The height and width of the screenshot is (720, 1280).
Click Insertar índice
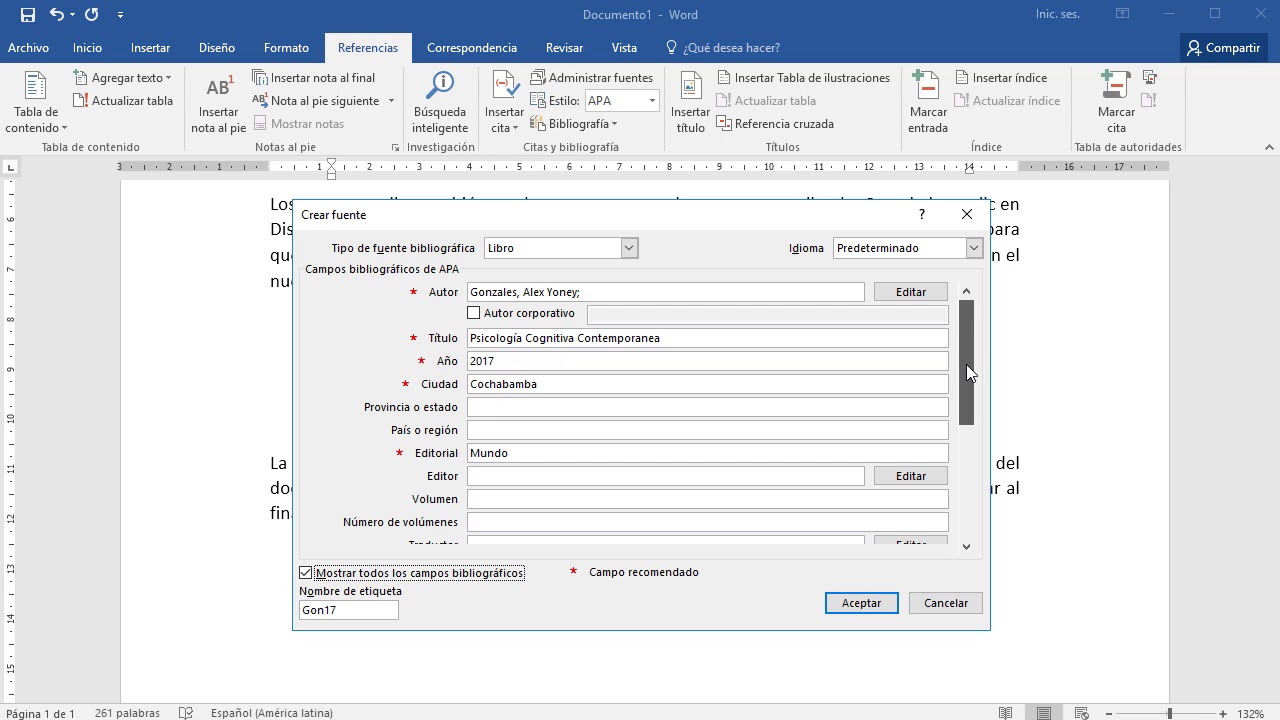[1001, 78]
